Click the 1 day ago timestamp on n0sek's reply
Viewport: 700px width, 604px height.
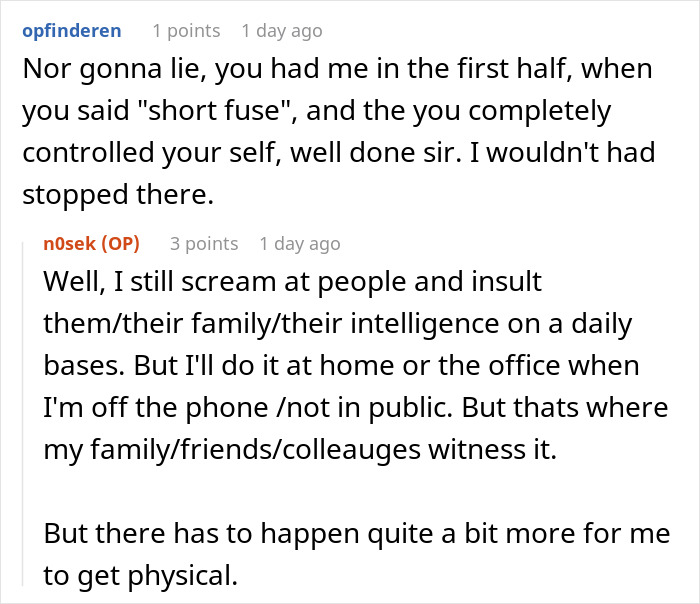[x=300, y=244]
